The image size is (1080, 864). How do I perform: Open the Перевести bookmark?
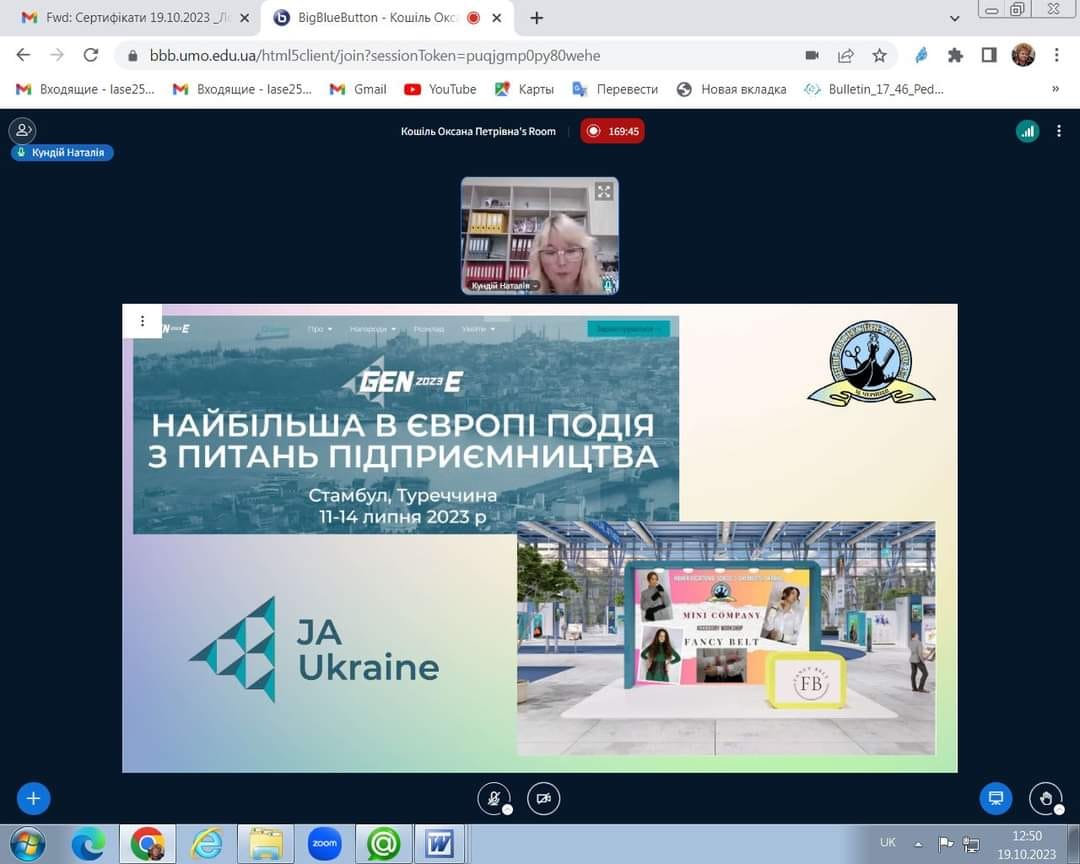pyautogui.click(x=615, y=89)
